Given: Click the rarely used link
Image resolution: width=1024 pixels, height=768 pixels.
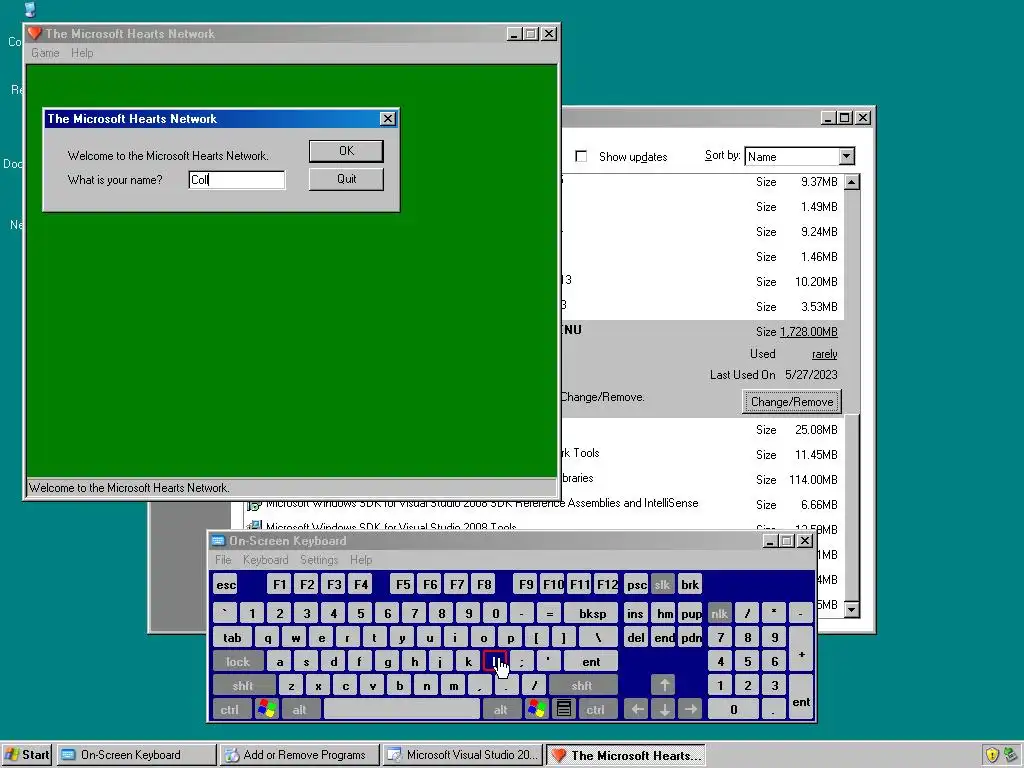Looking at the screenshot, I should (x=824, y=354).
